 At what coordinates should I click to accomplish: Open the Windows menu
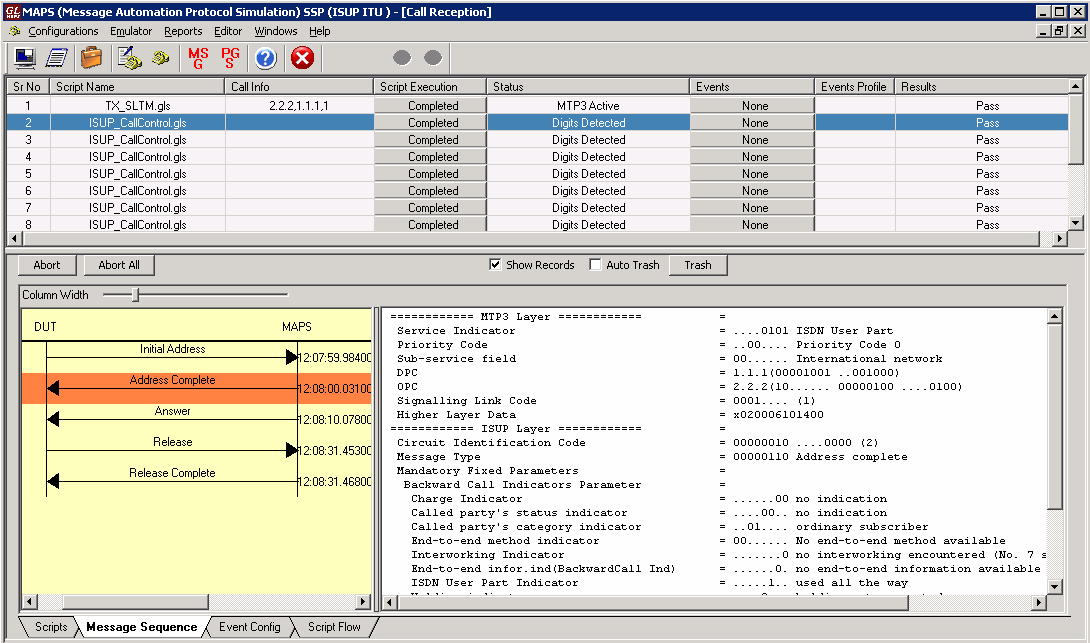pyautogui.click(x=275, y=31)
